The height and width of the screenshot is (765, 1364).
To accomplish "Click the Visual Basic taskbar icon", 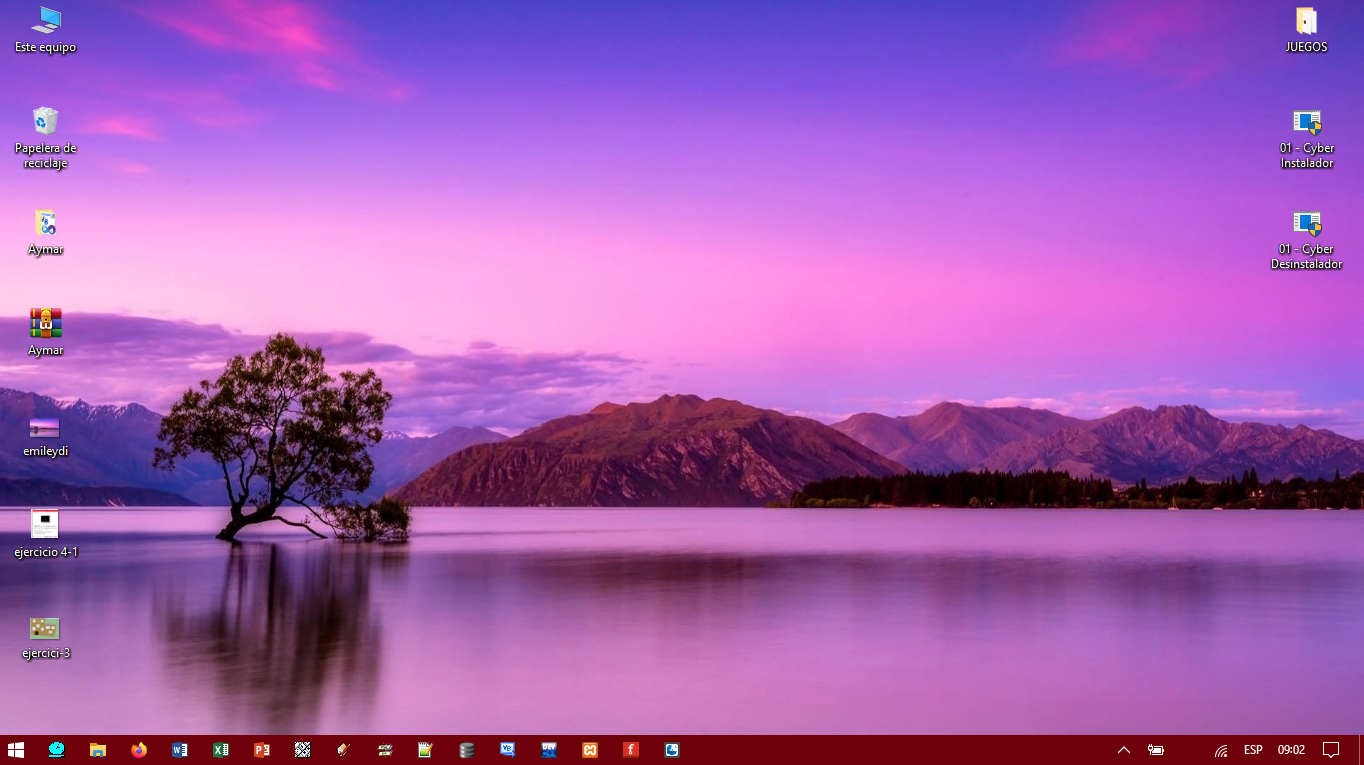I will pyautogui.click(x=508, y=749).
